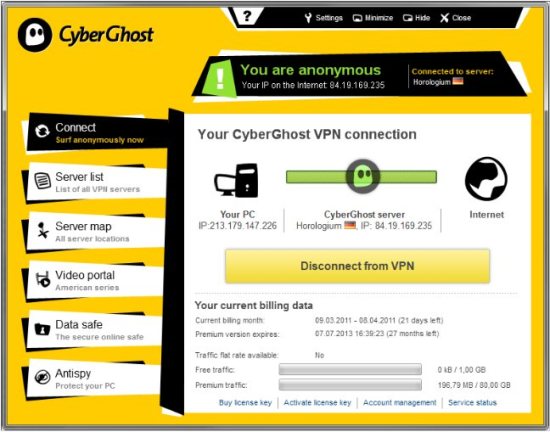Click the Internet globe icon
This screenshot has height=432, width=550.
point(486,179)
